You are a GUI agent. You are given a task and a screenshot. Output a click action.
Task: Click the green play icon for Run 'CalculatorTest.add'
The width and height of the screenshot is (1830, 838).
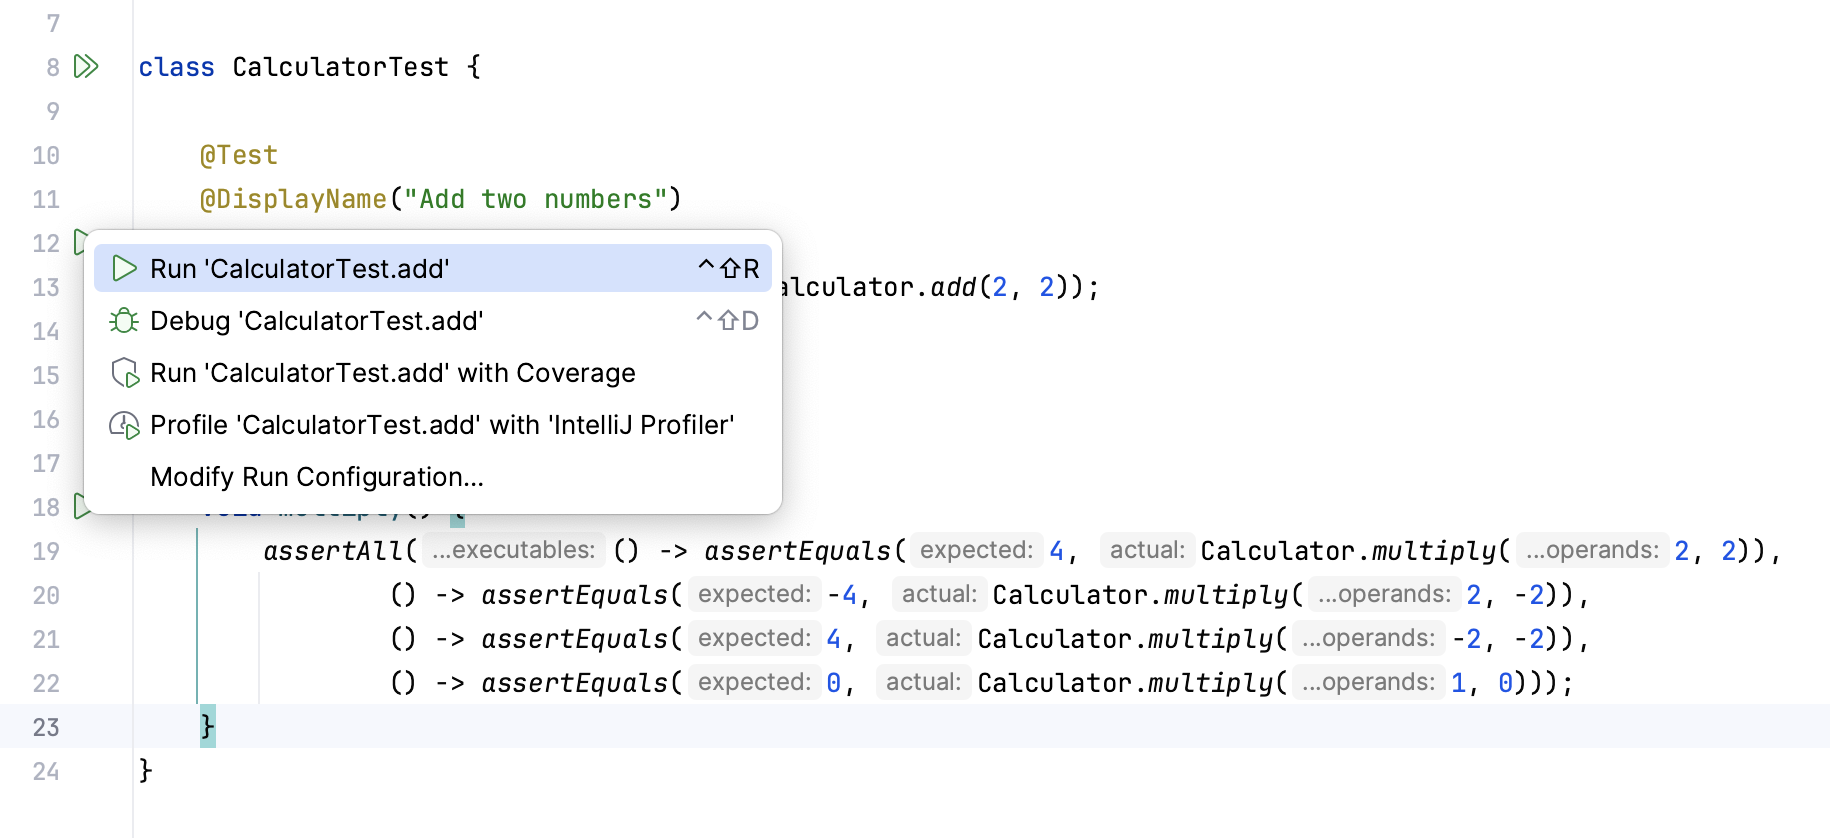point(124,269)
